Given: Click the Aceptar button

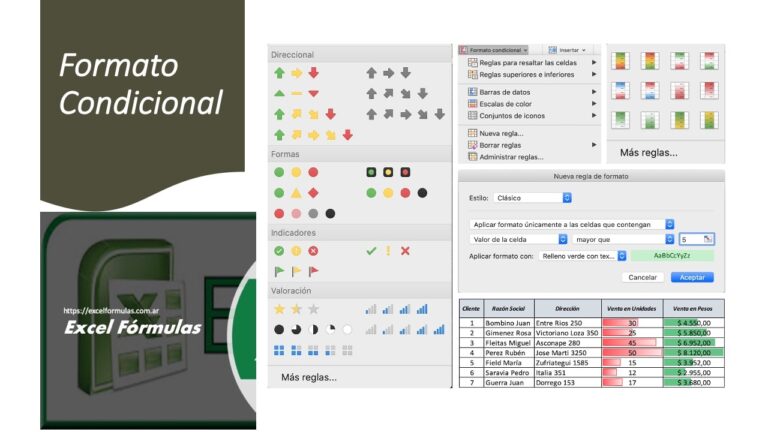Looking at the screenshot, I should point(691,277).
